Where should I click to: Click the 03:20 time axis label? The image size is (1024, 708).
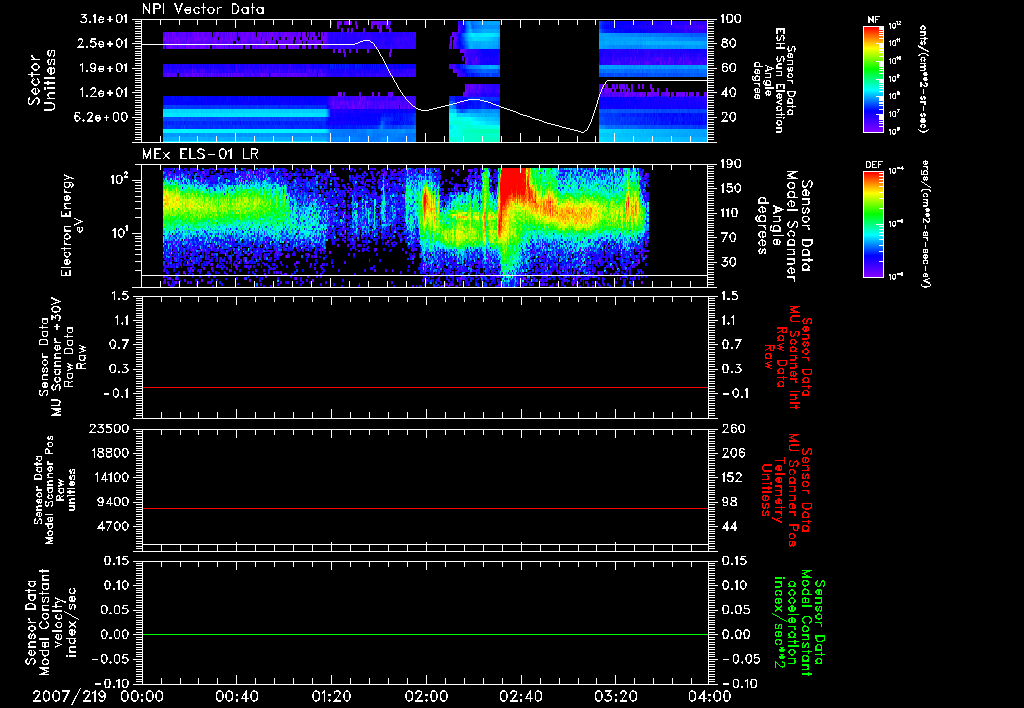point(615,696)
